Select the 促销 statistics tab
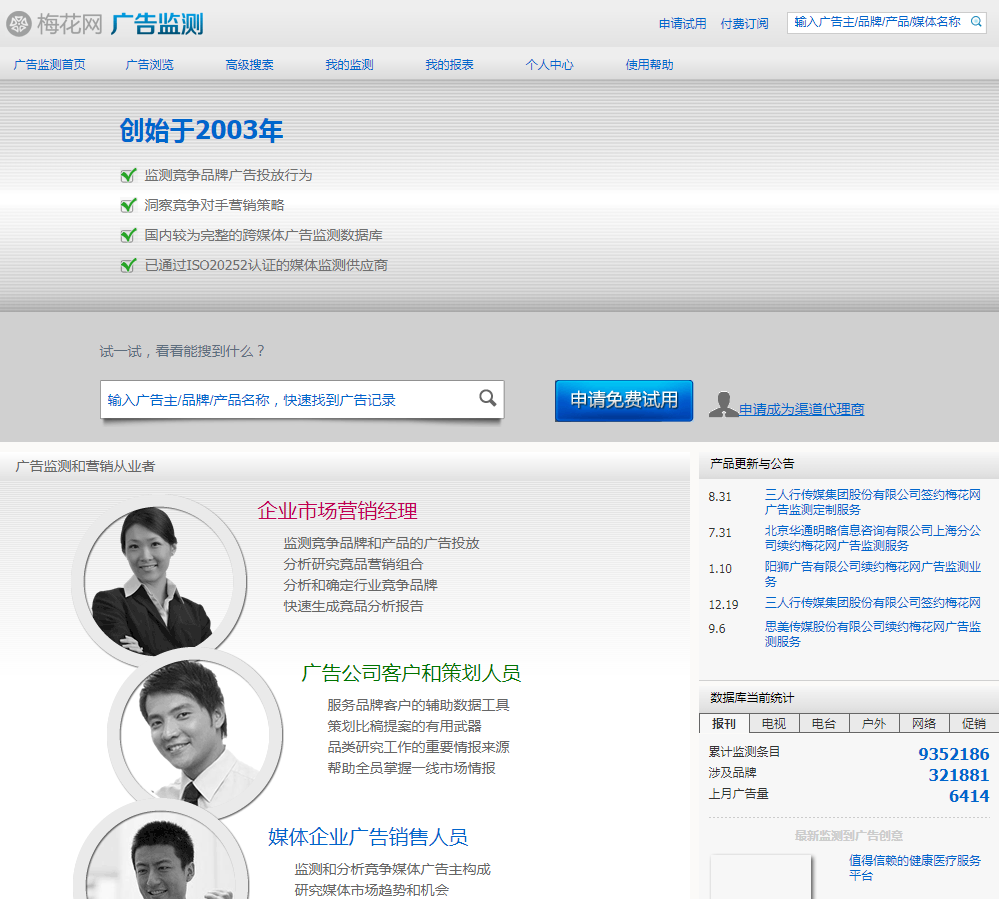The width and height of the screenshot is (999, 899). [974, 723]
